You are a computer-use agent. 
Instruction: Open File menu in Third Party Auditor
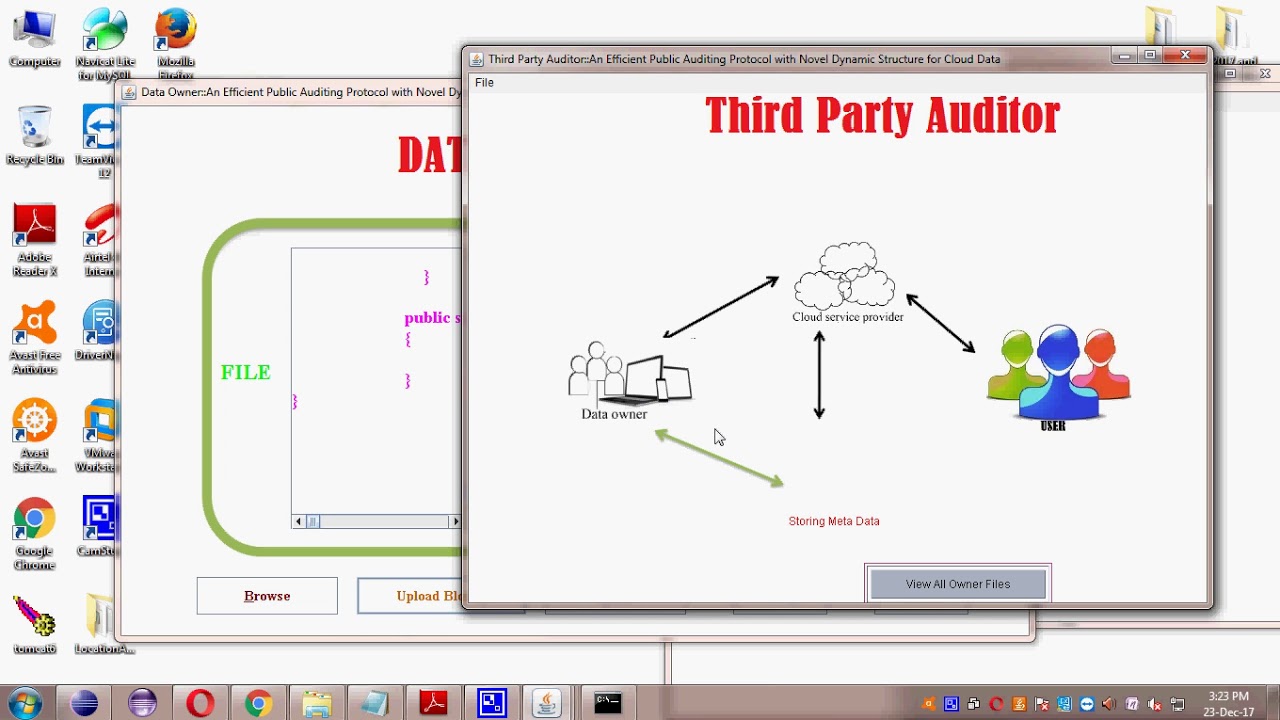(484, 82)
